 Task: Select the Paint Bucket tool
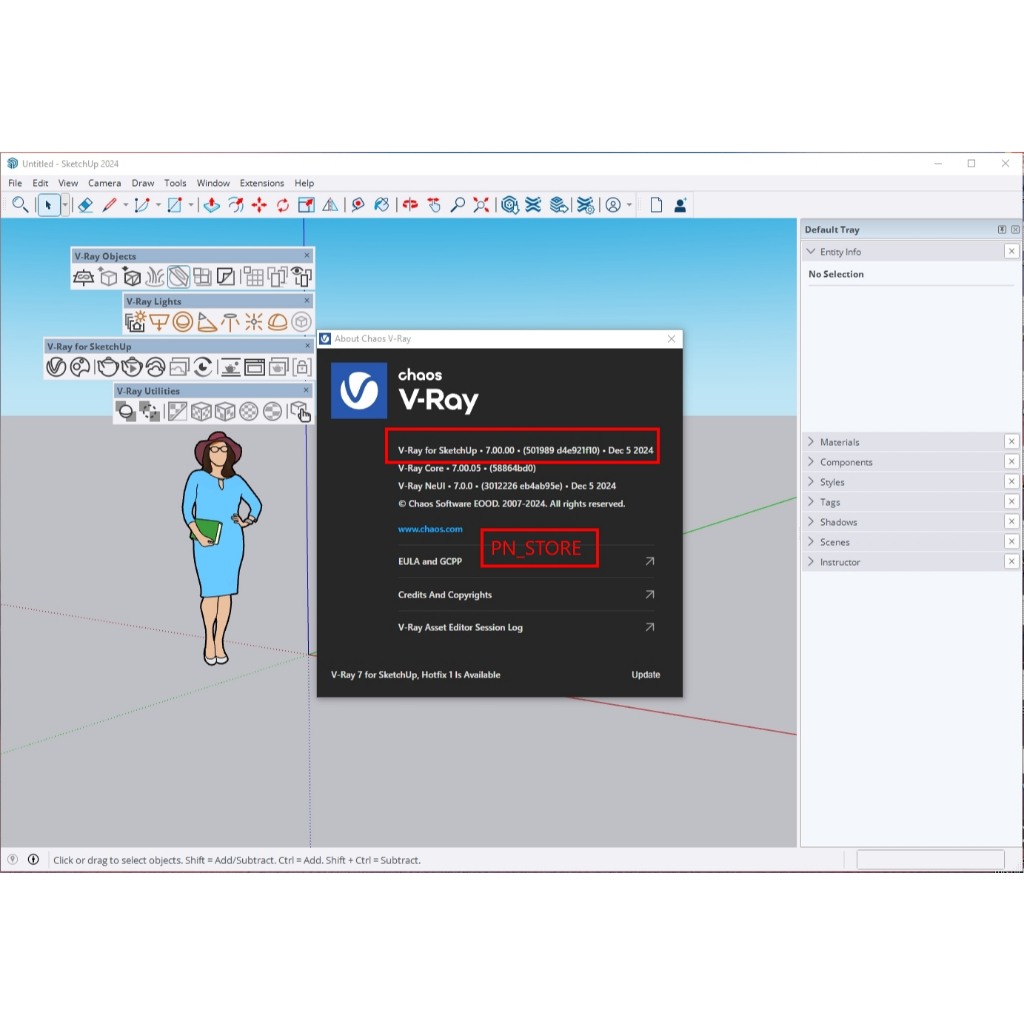coord(382,205)
